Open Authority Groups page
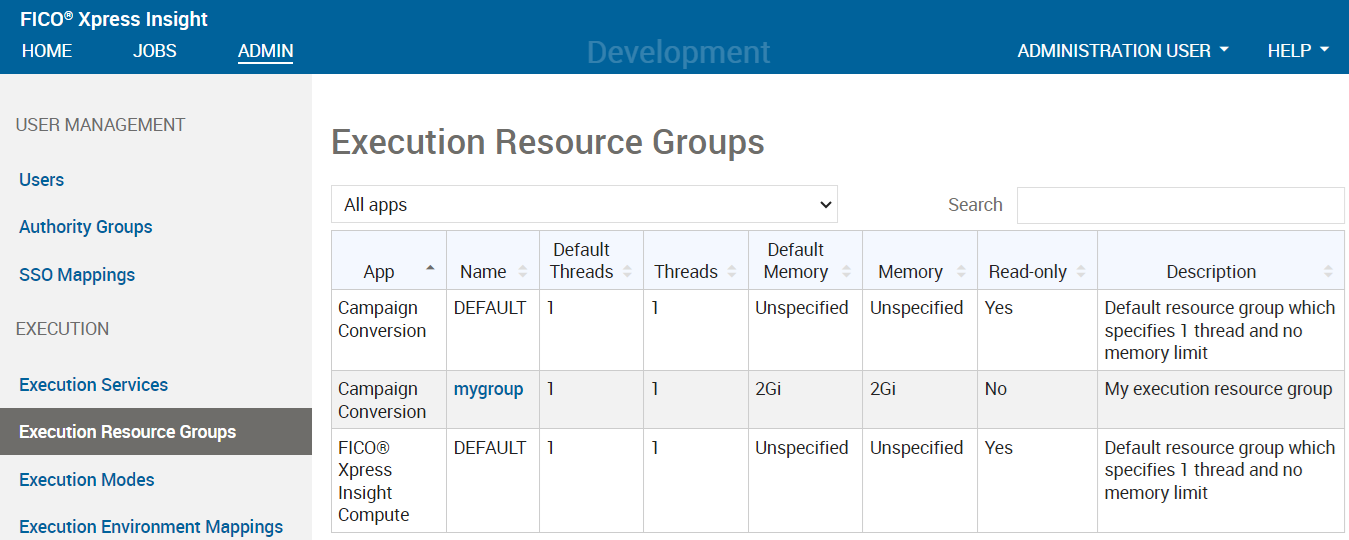This screenshot has width=1349, height=540. (x=85, y=227)
